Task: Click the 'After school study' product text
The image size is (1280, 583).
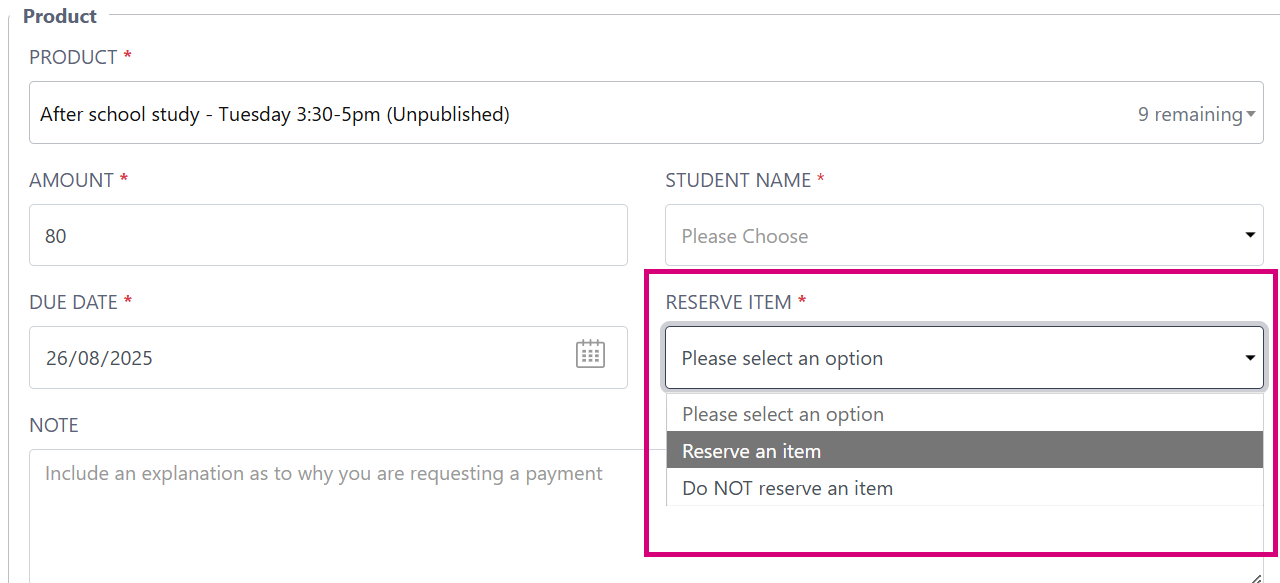Action: point(275,115)
